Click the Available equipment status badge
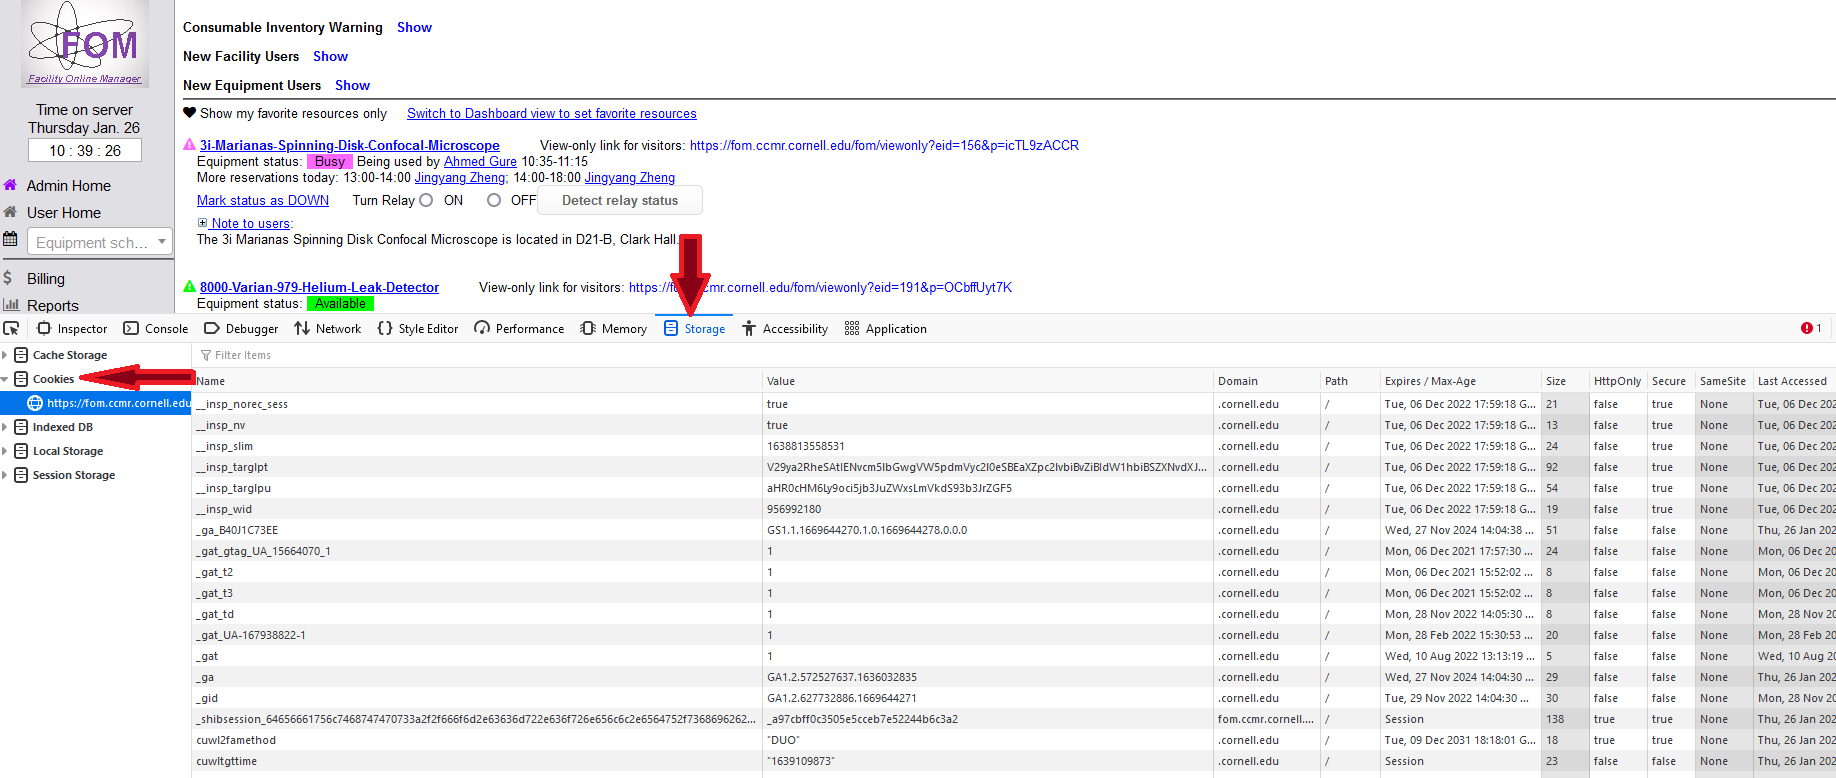Image resolution: width=1836 pixels, height=778 pixels. pos(340,303)
